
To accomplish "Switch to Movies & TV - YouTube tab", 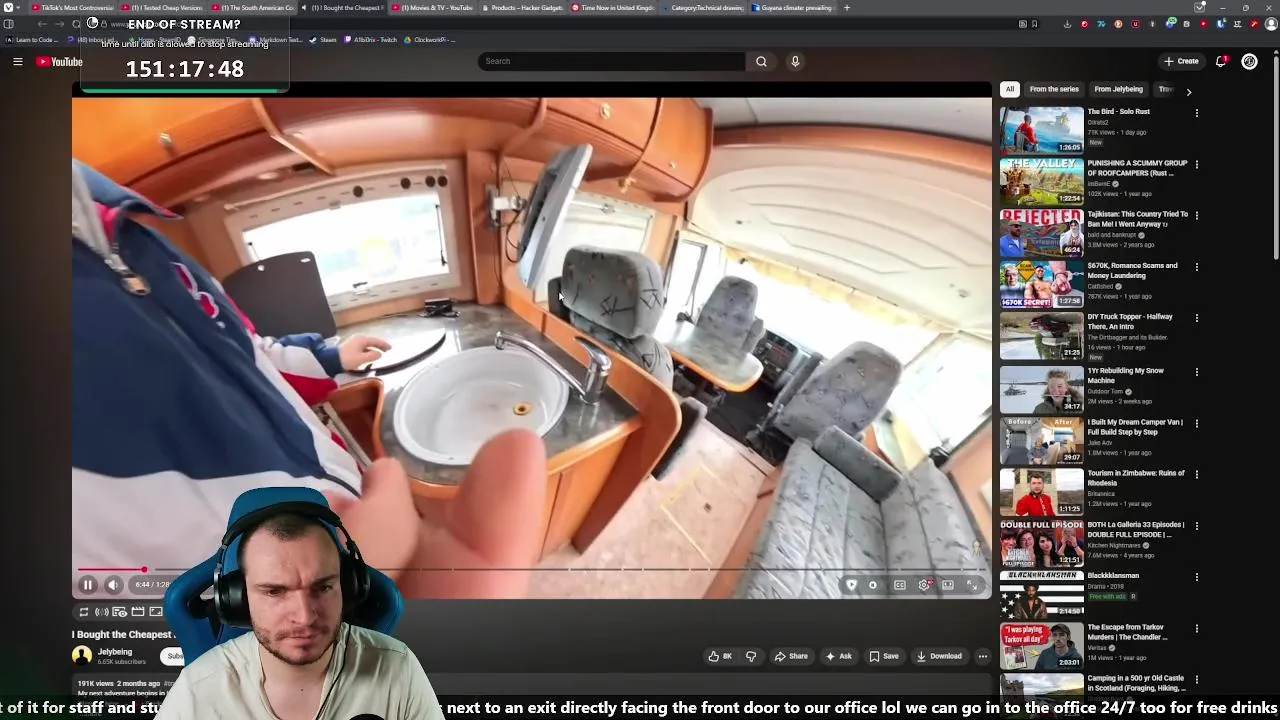I will [432, 8].
